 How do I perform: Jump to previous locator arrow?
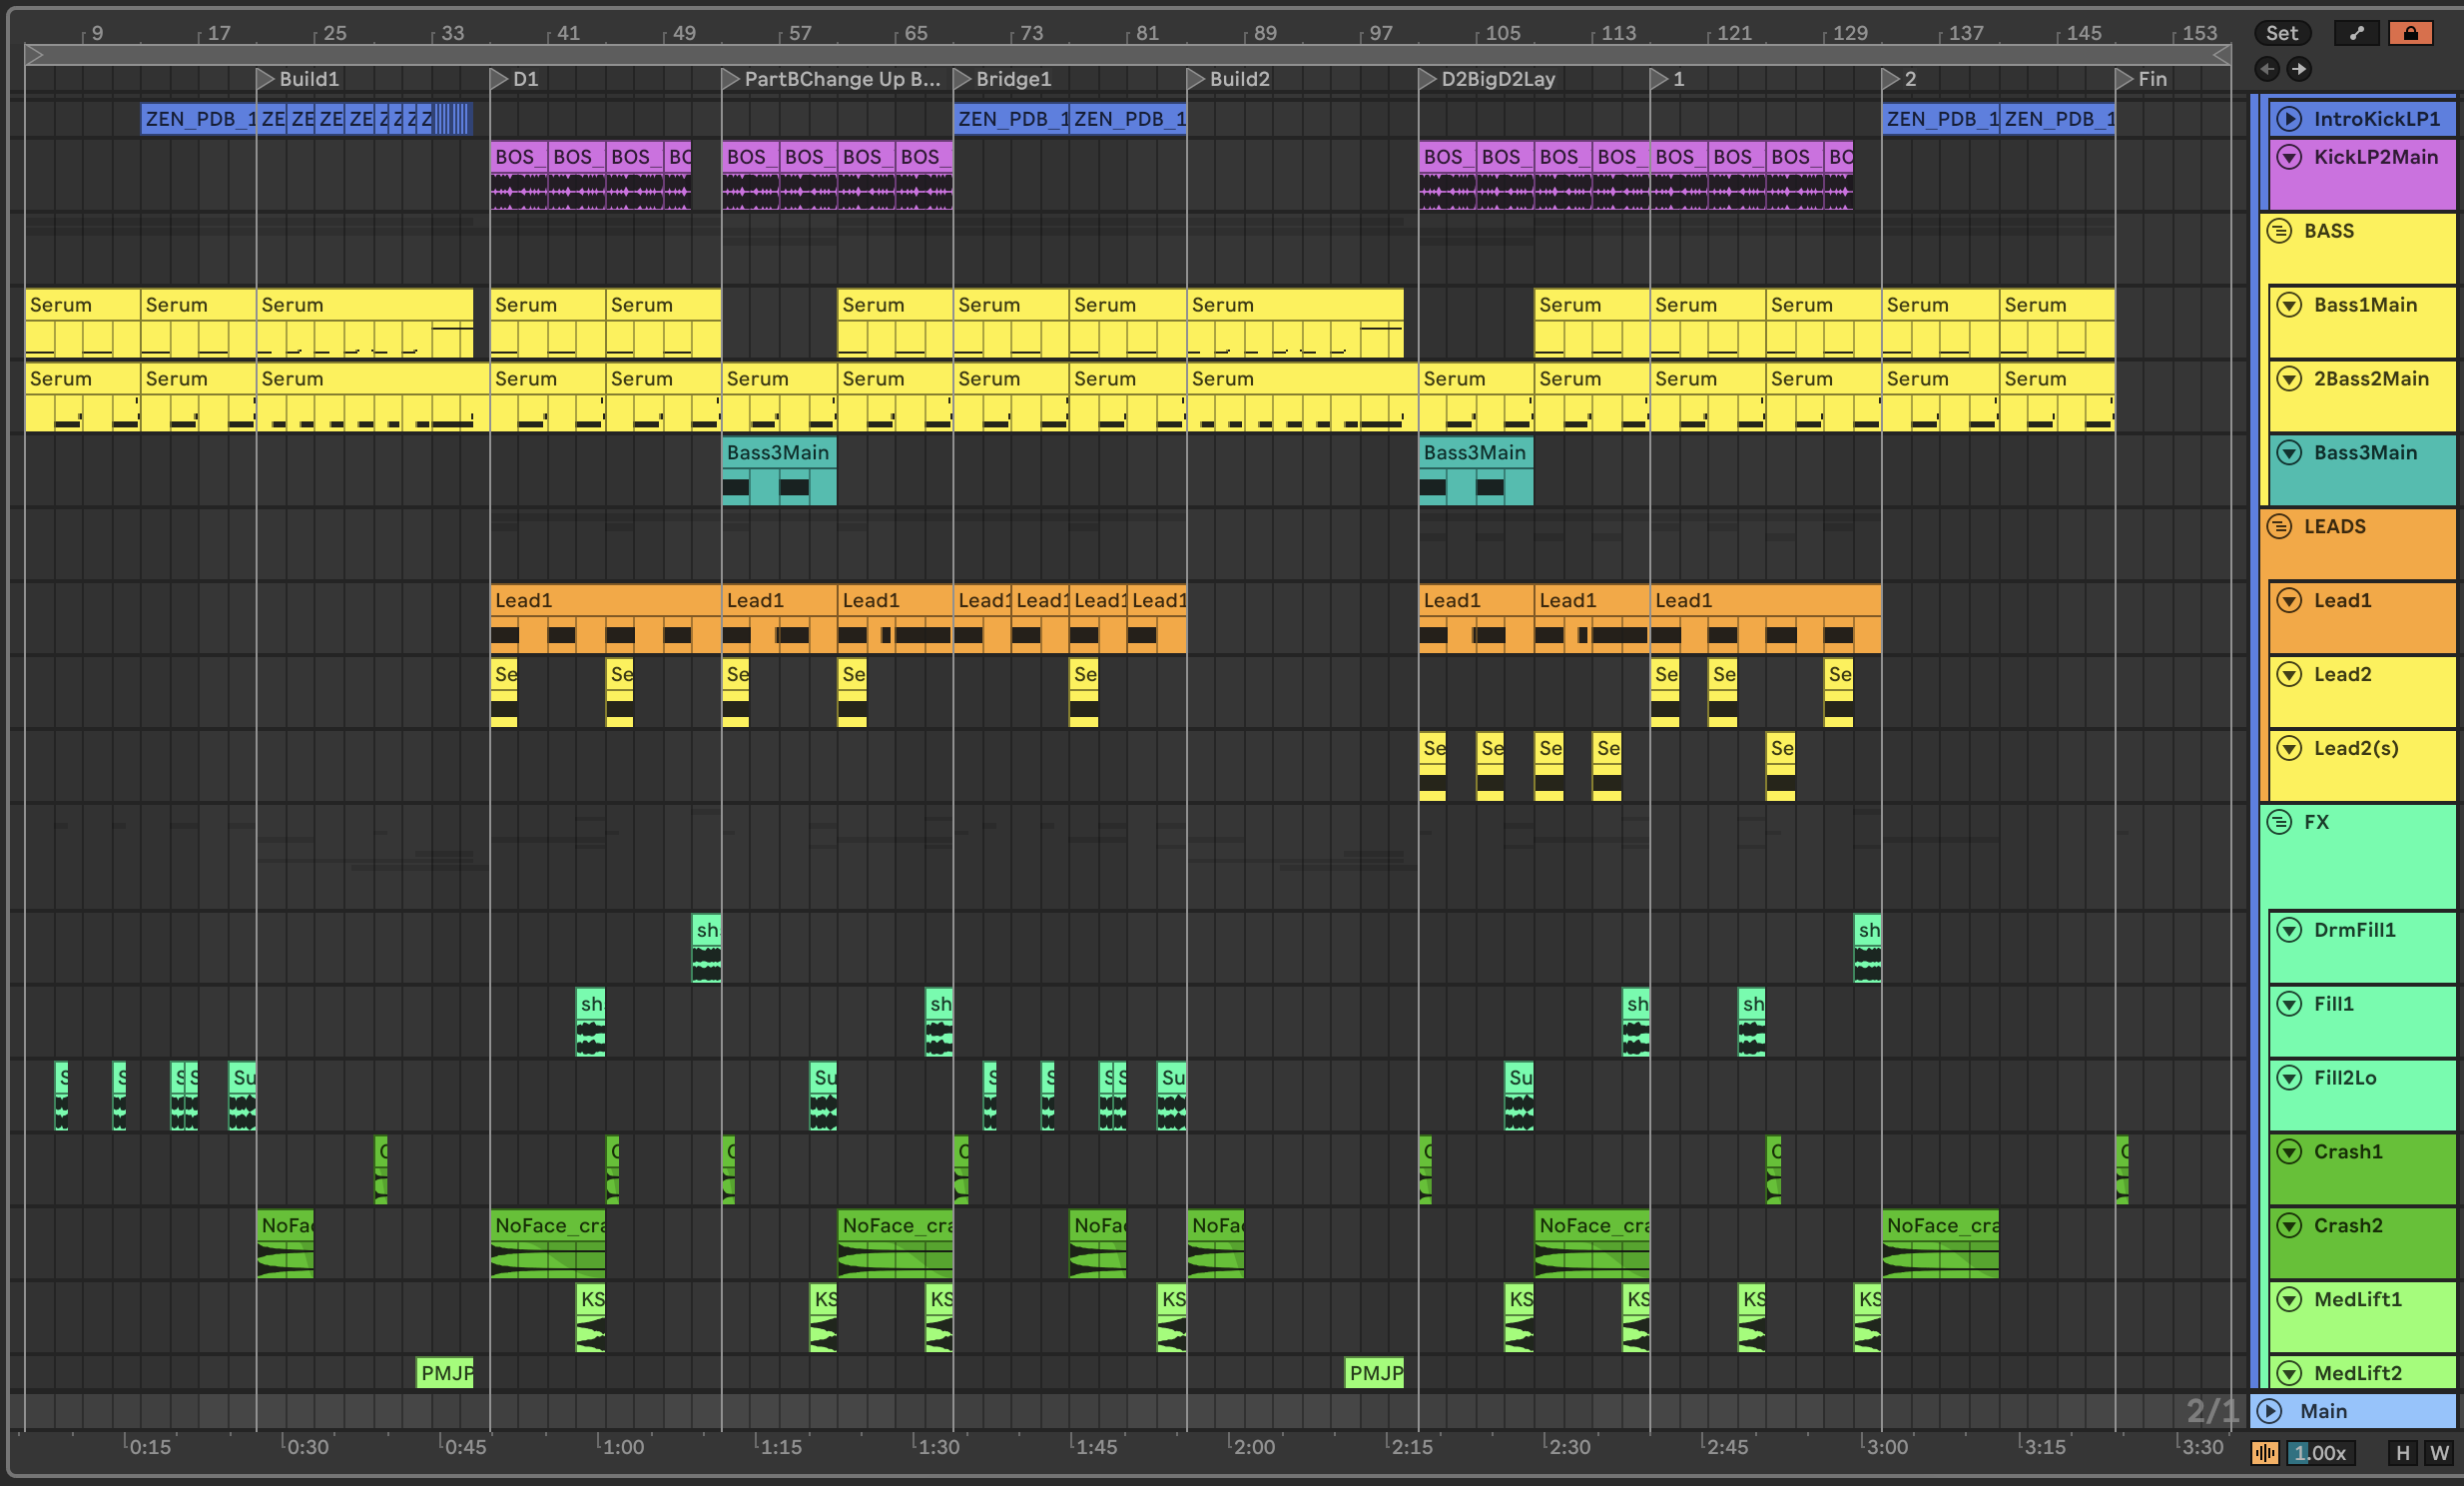click(2267, 69)
